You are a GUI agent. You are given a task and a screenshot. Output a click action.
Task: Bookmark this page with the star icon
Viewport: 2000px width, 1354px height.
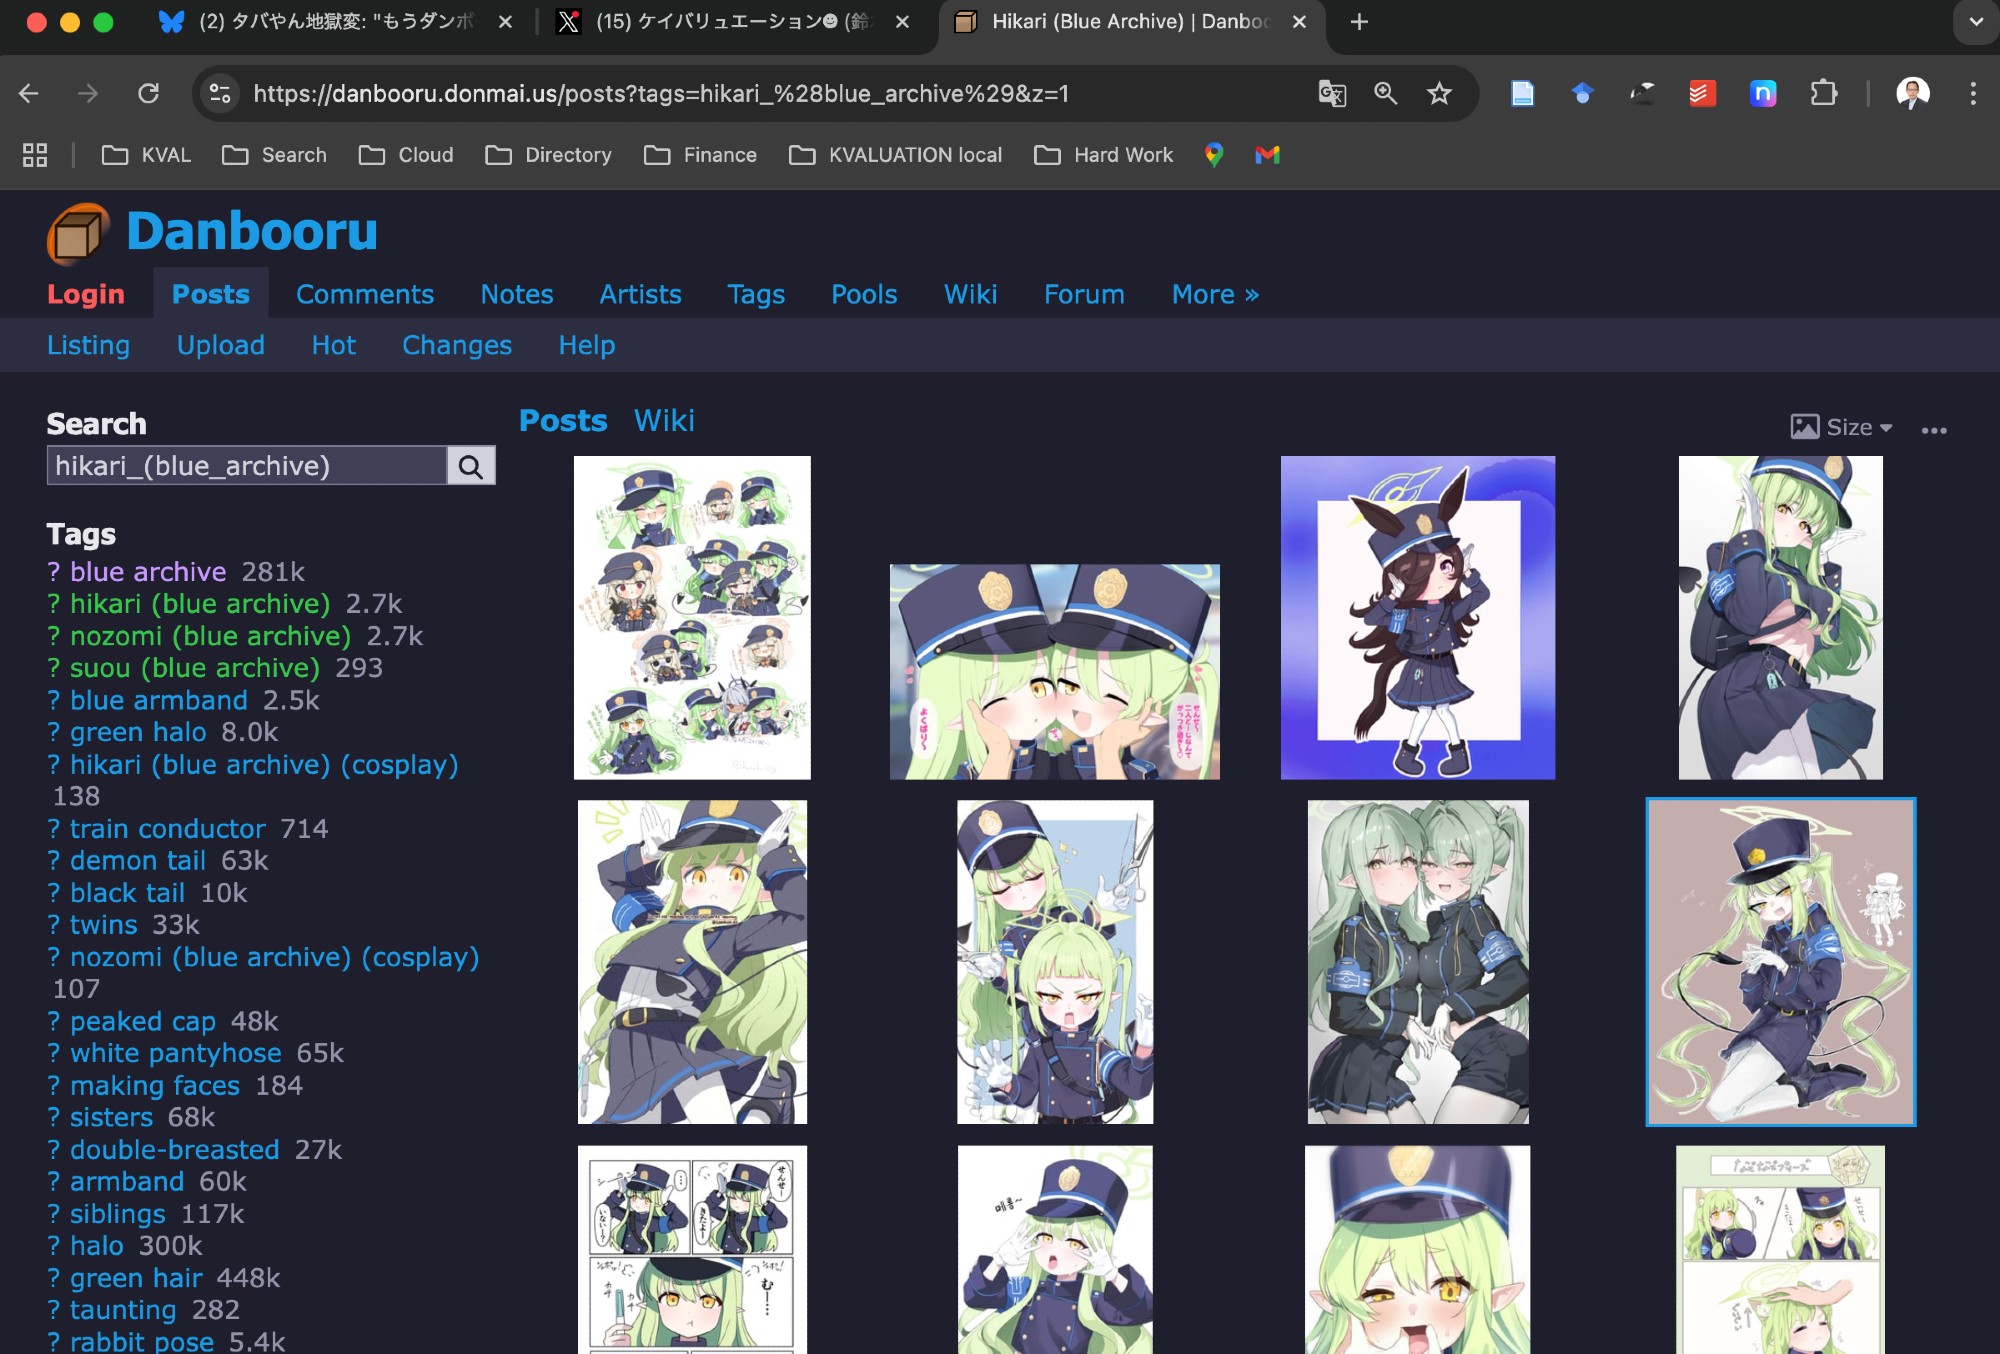pyautogui.click(x=1439, y=94)
